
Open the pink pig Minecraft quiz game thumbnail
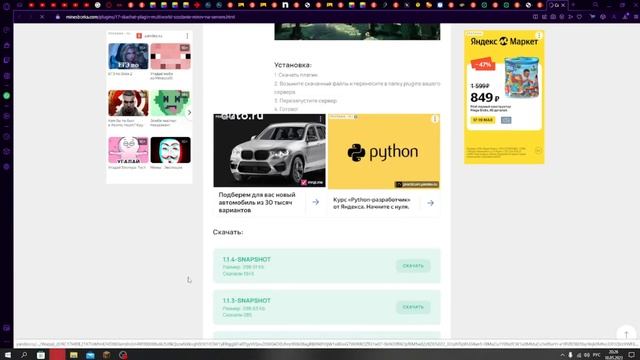[170, 56]
